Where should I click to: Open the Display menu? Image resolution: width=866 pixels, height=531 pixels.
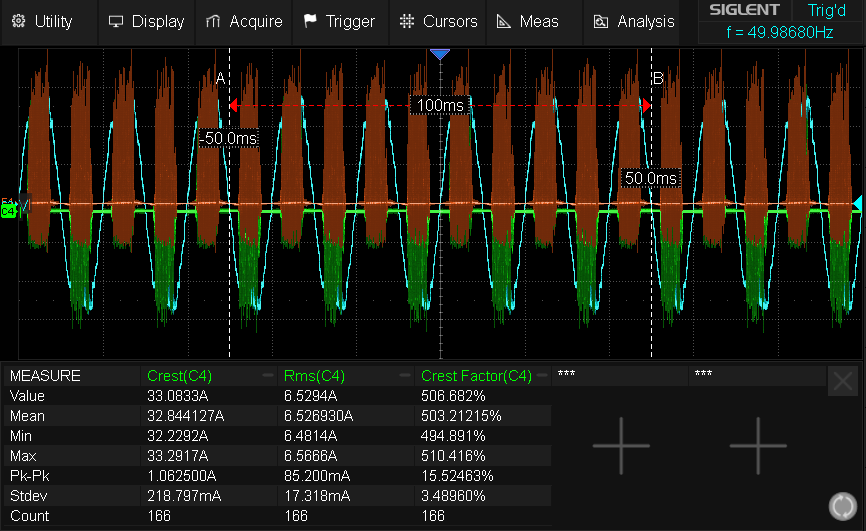(146, 21)
